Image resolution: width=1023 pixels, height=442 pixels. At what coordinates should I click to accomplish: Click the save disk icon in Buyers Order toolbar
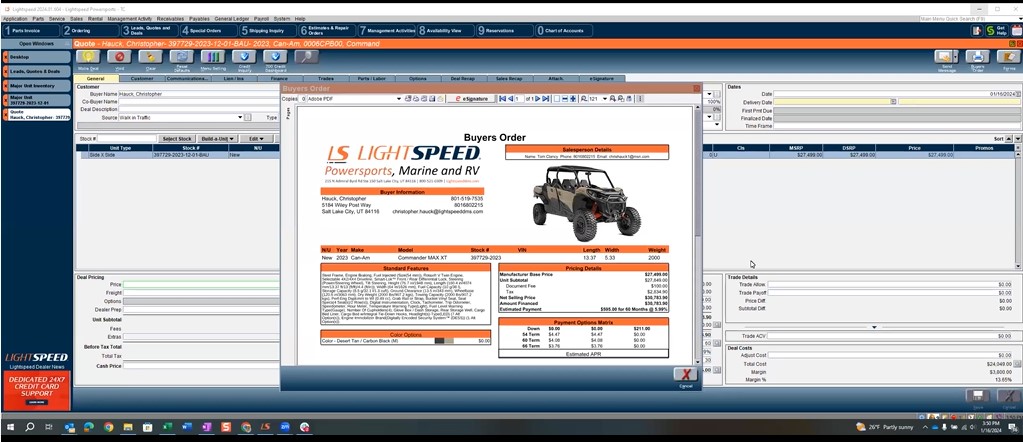pyautogui.click(x=432, y=99)
